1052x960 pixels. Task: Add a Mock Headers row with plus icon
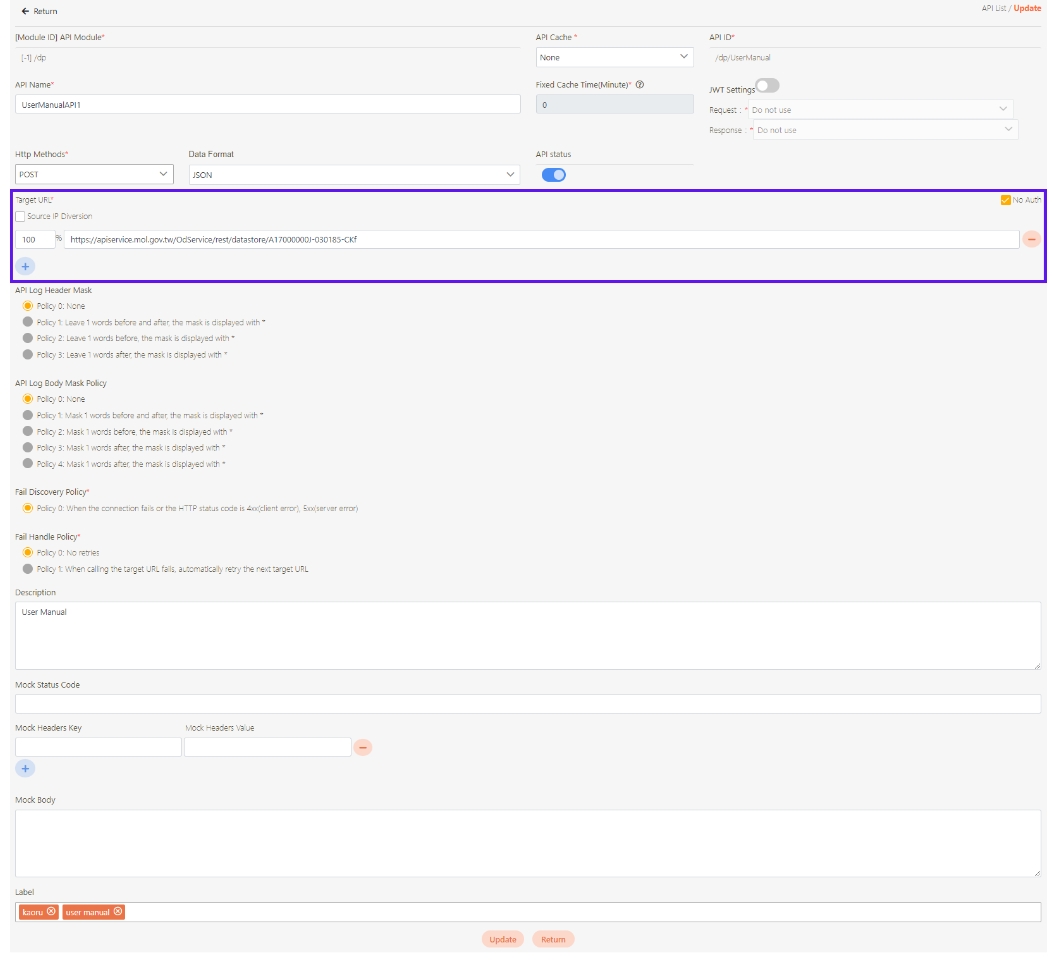click(25, 768)
